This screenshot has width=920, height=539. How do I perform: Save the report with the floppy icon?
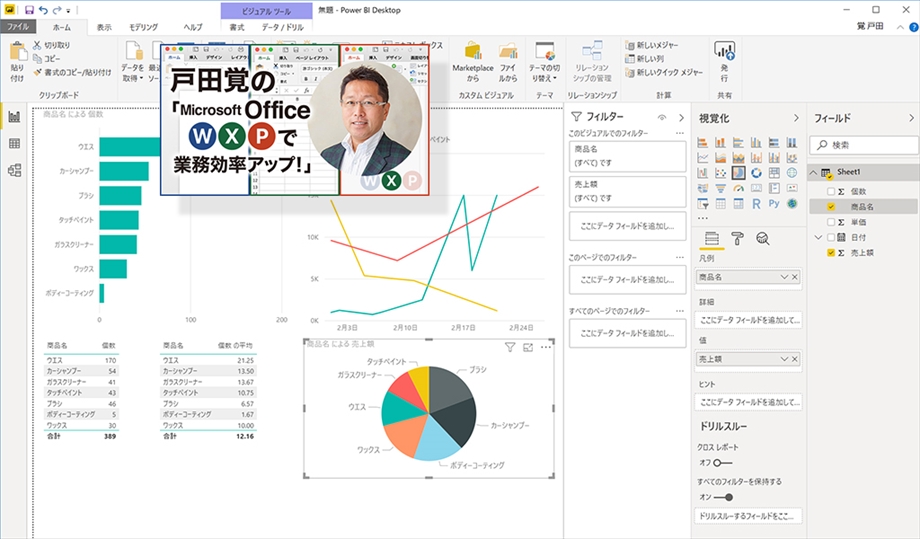[29, 10]
